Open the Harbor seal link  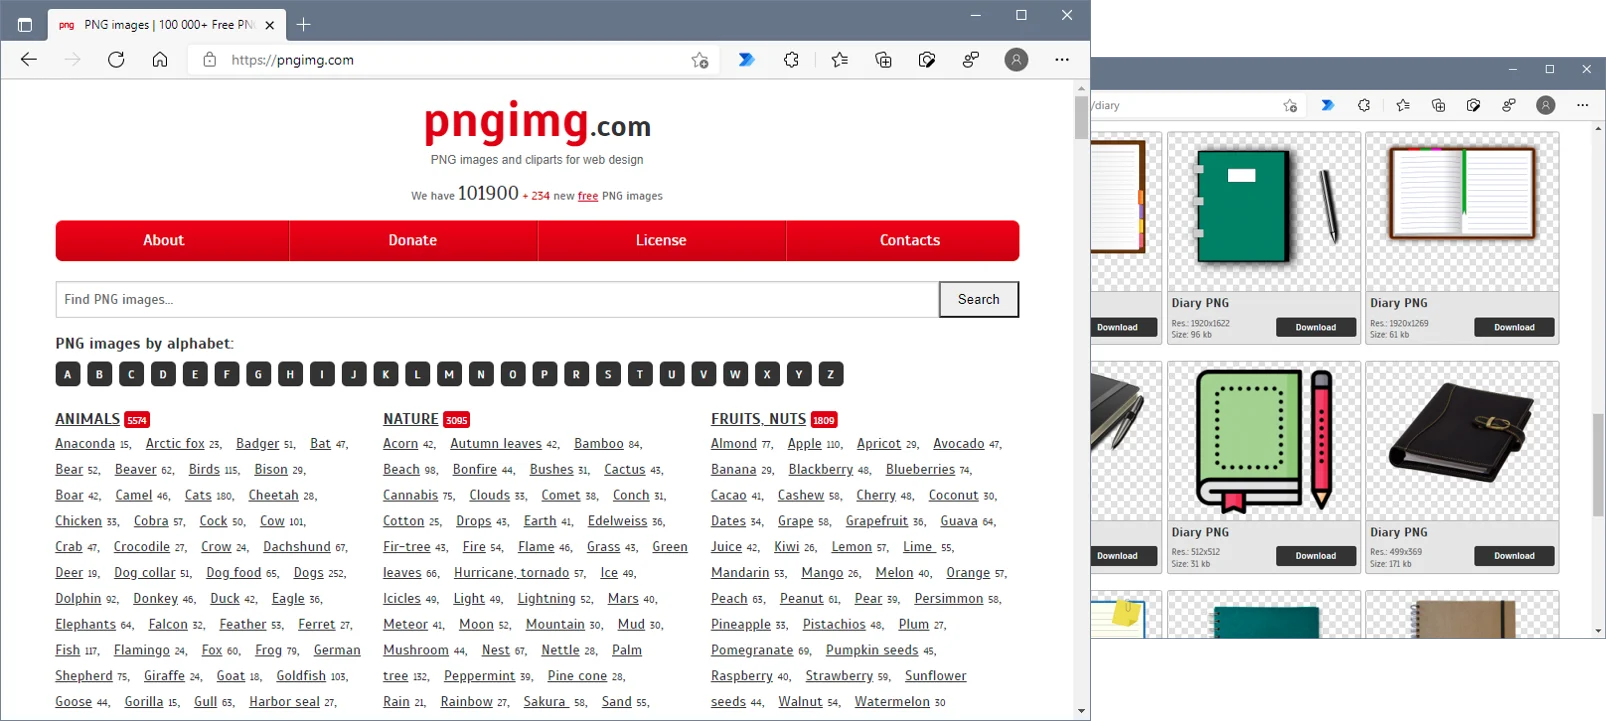click(x=284, y=702)
